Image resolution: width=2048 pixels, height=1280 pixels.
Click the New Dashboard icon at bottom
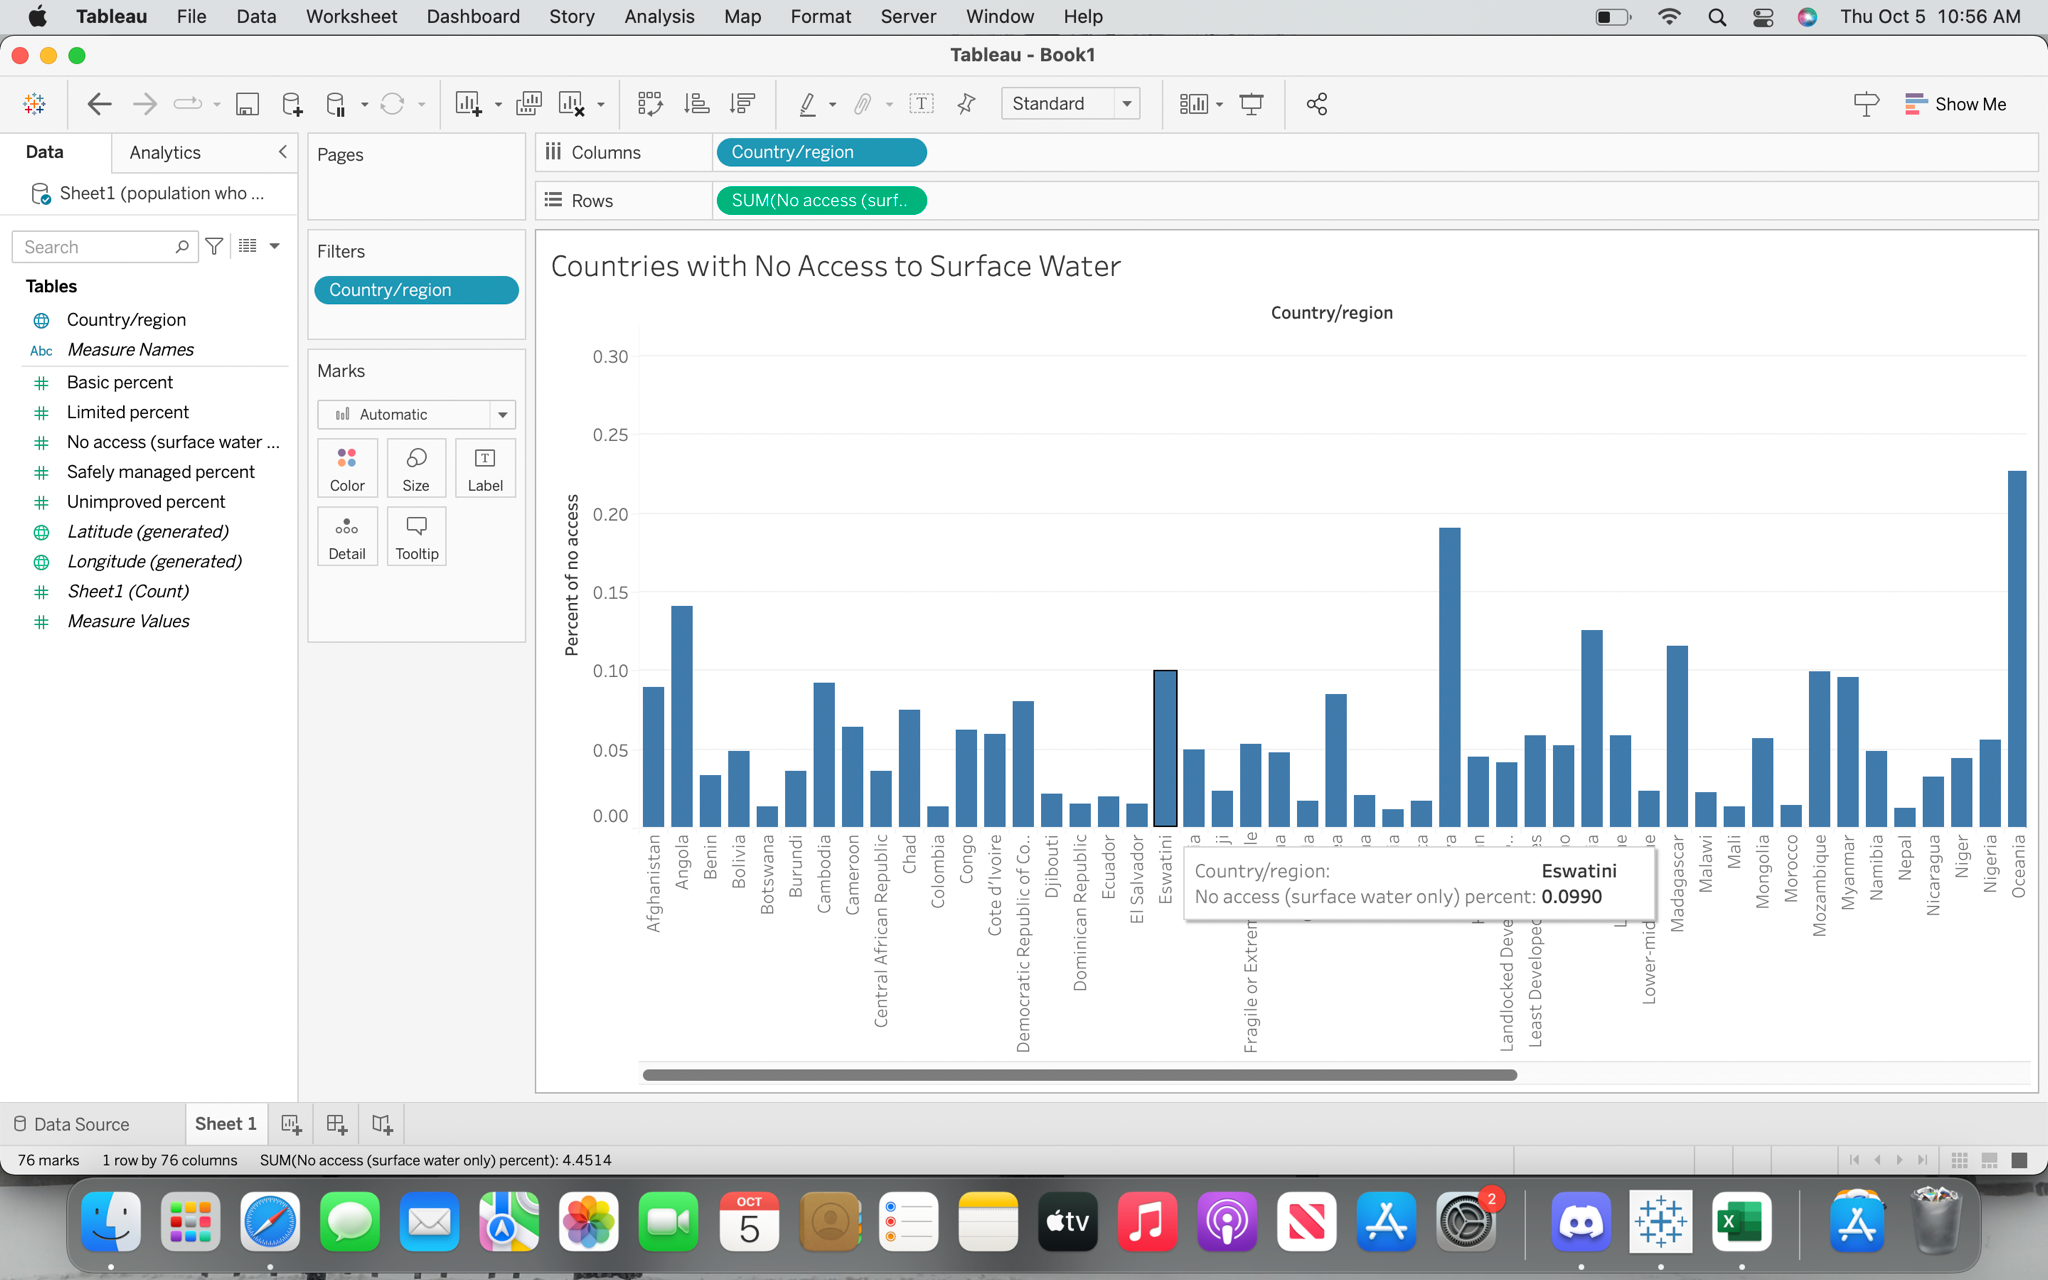tap(337, 1124)
